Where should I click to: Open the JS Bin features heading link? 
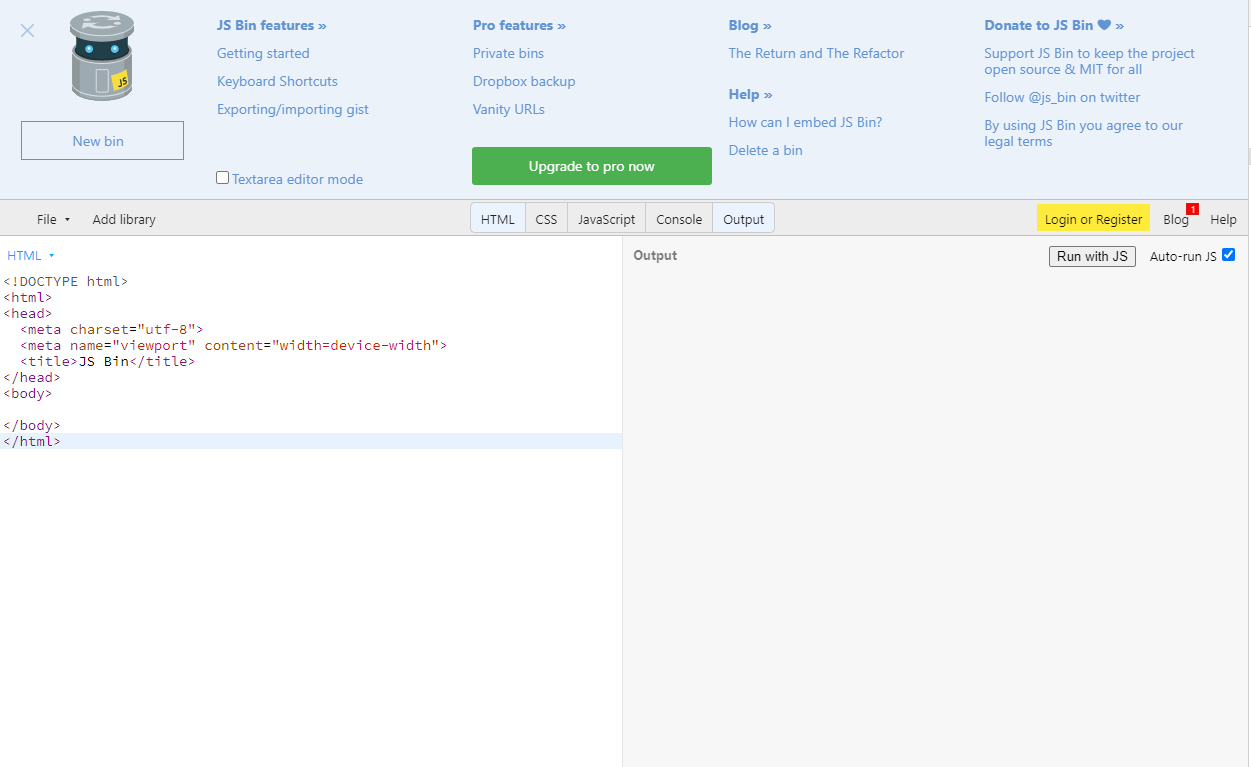click(272, 25)
